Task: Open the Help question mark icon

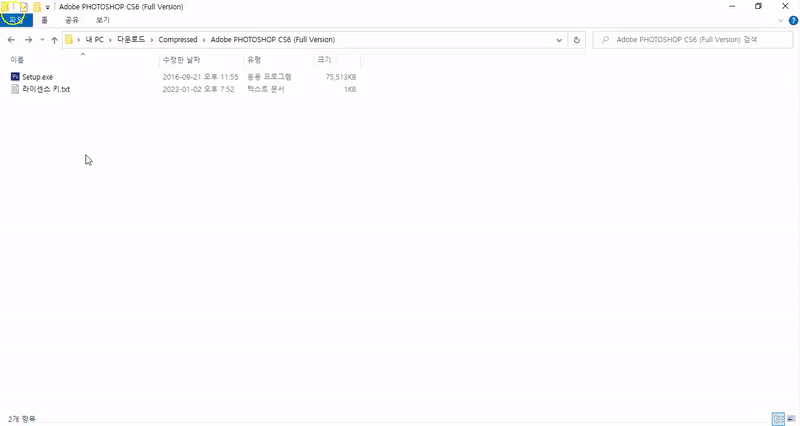Action: (x=793, y=20)
